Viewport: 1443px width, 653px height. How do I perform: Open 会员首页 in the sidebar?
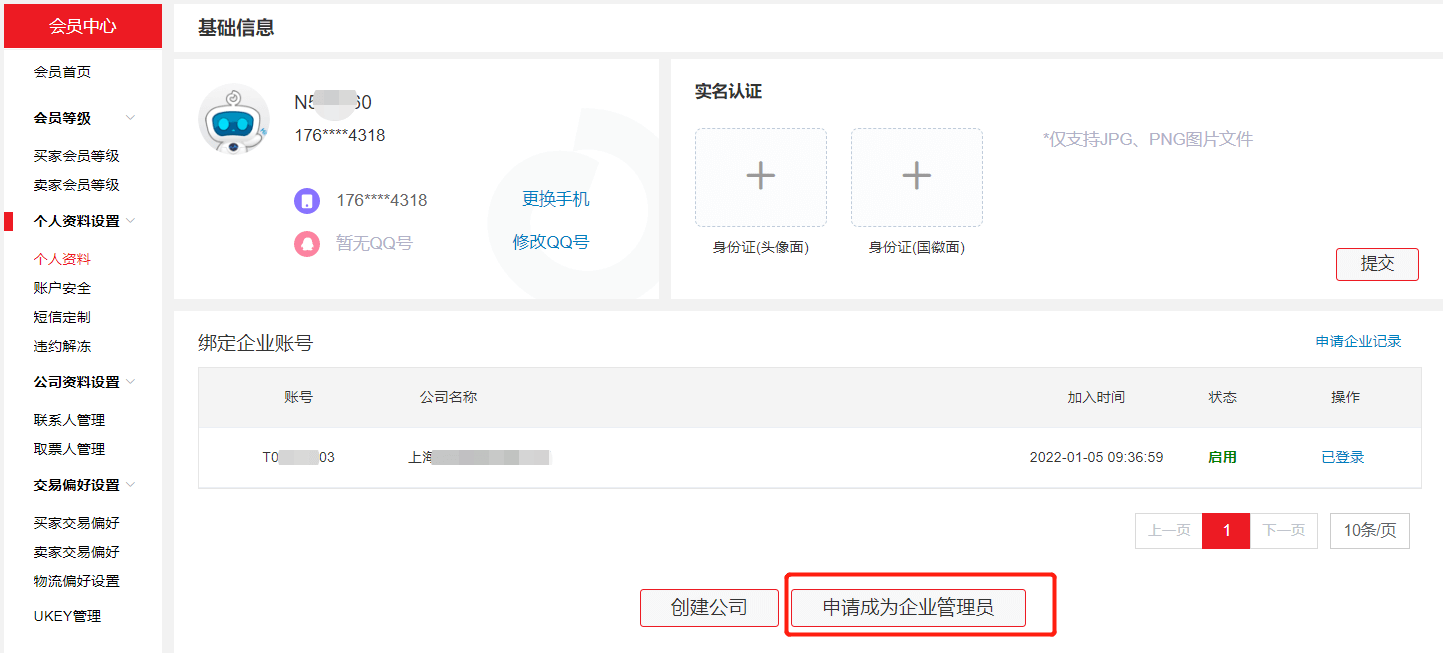[62, 72]
